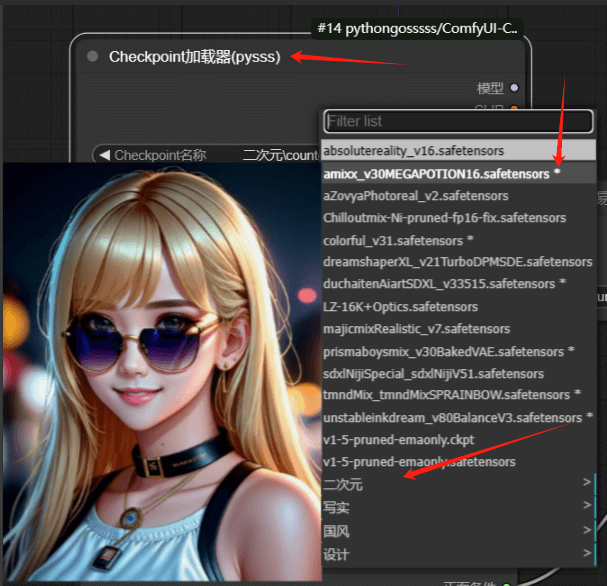607x586 pixels.
Task: Click the 模型 output socket
Action: [514, 88]
